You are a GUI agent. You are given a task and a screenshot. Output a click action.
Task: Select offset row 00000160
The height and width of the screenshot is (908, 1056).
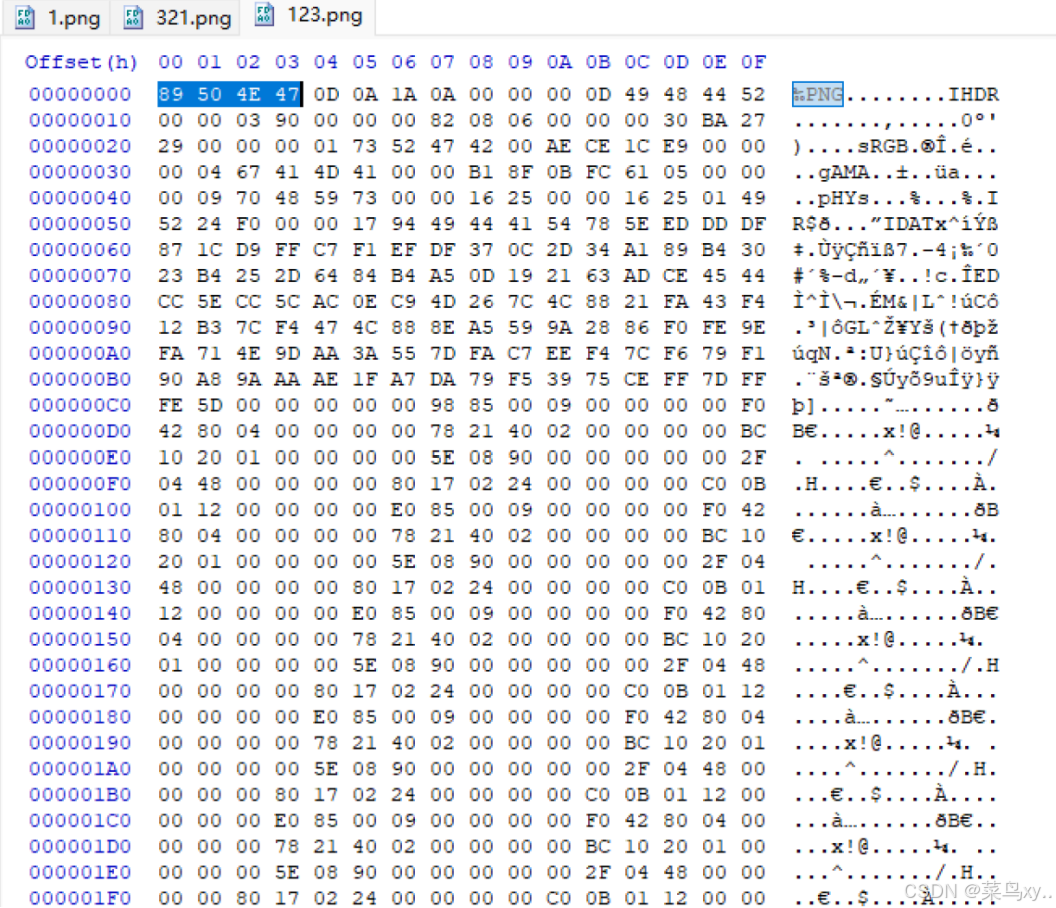point(80,665)
